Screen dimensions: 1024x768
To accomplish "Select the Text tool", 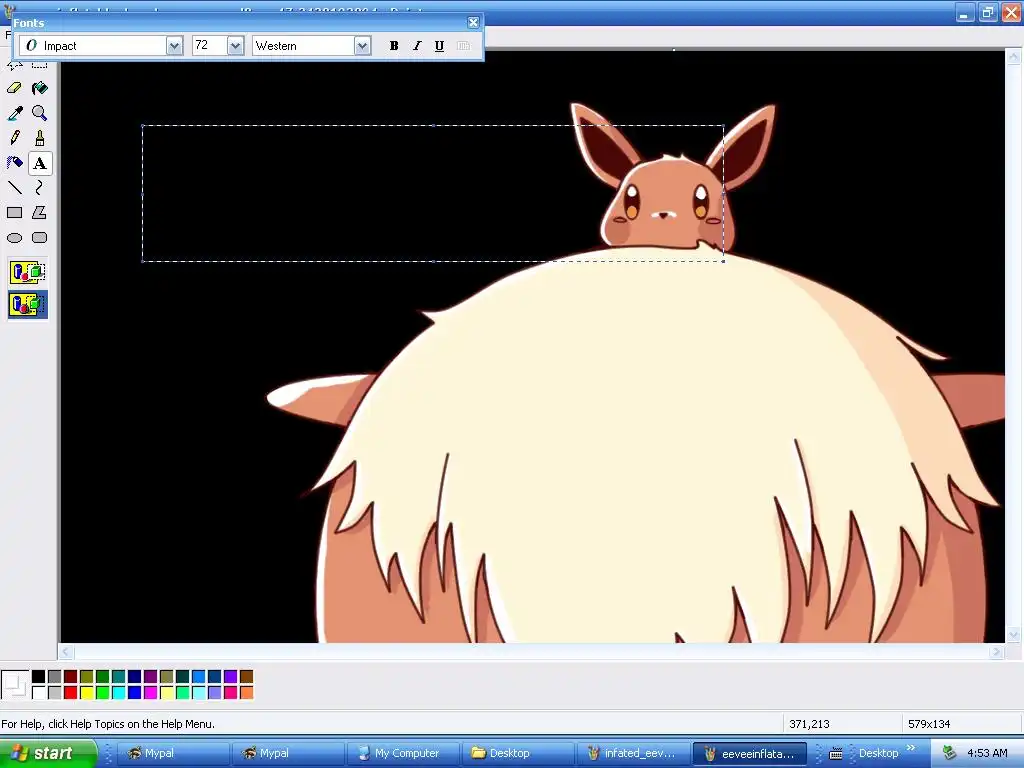I will pyautogui.click(x=40, y=163).
